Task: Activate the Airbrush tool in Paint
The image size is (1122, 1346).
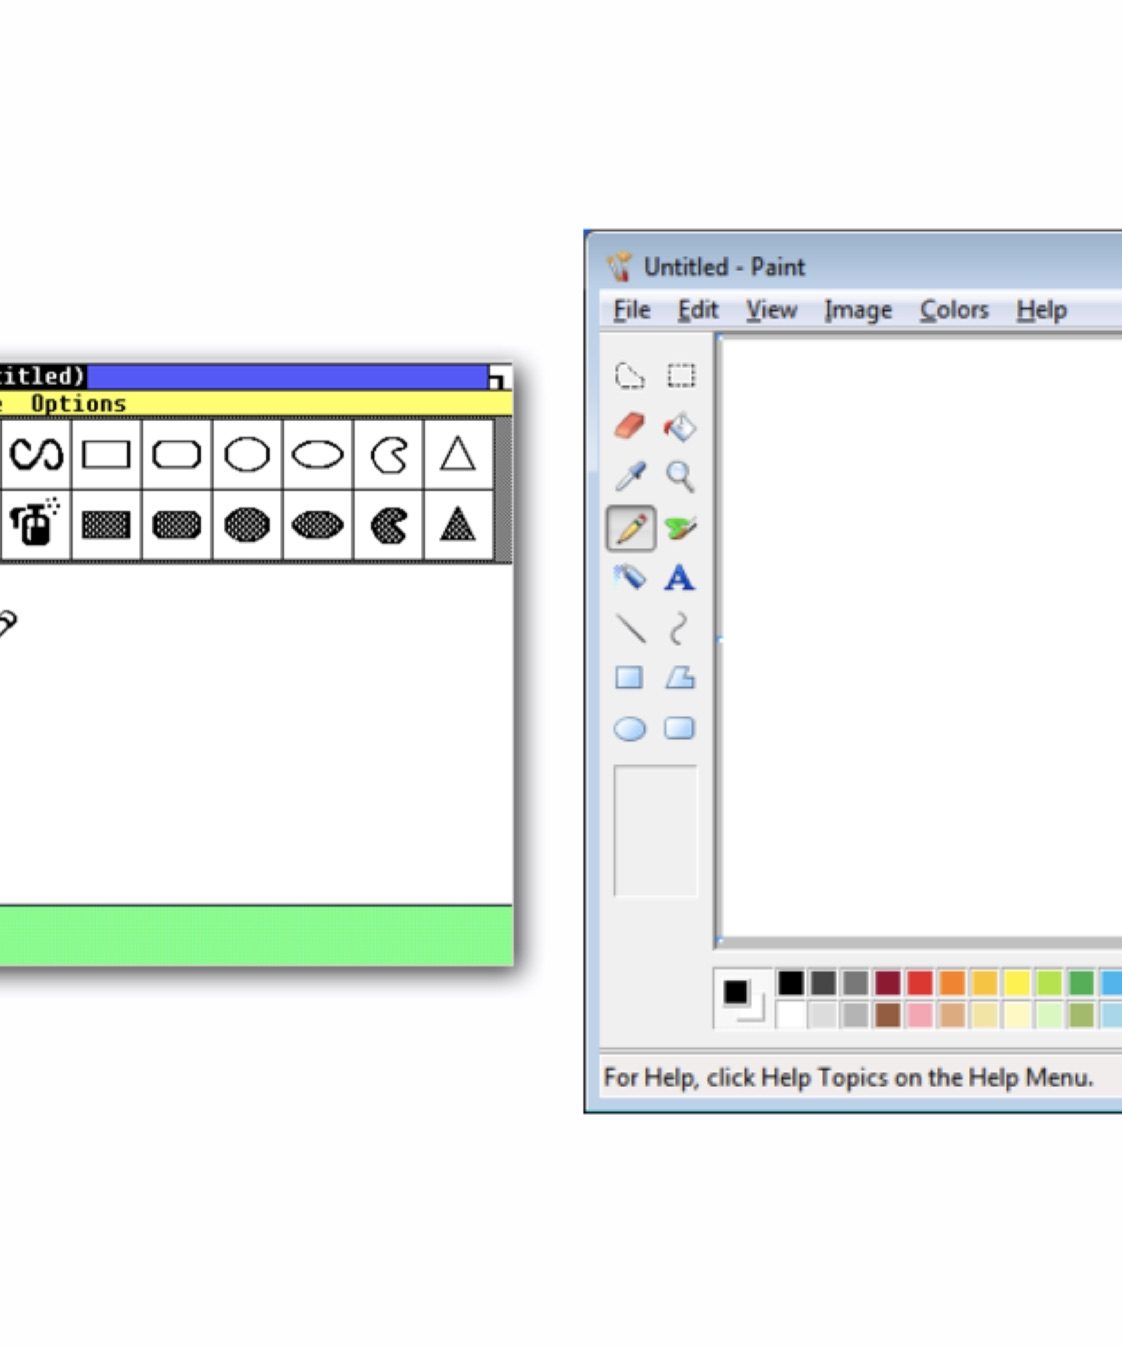Action: [629, 578]
